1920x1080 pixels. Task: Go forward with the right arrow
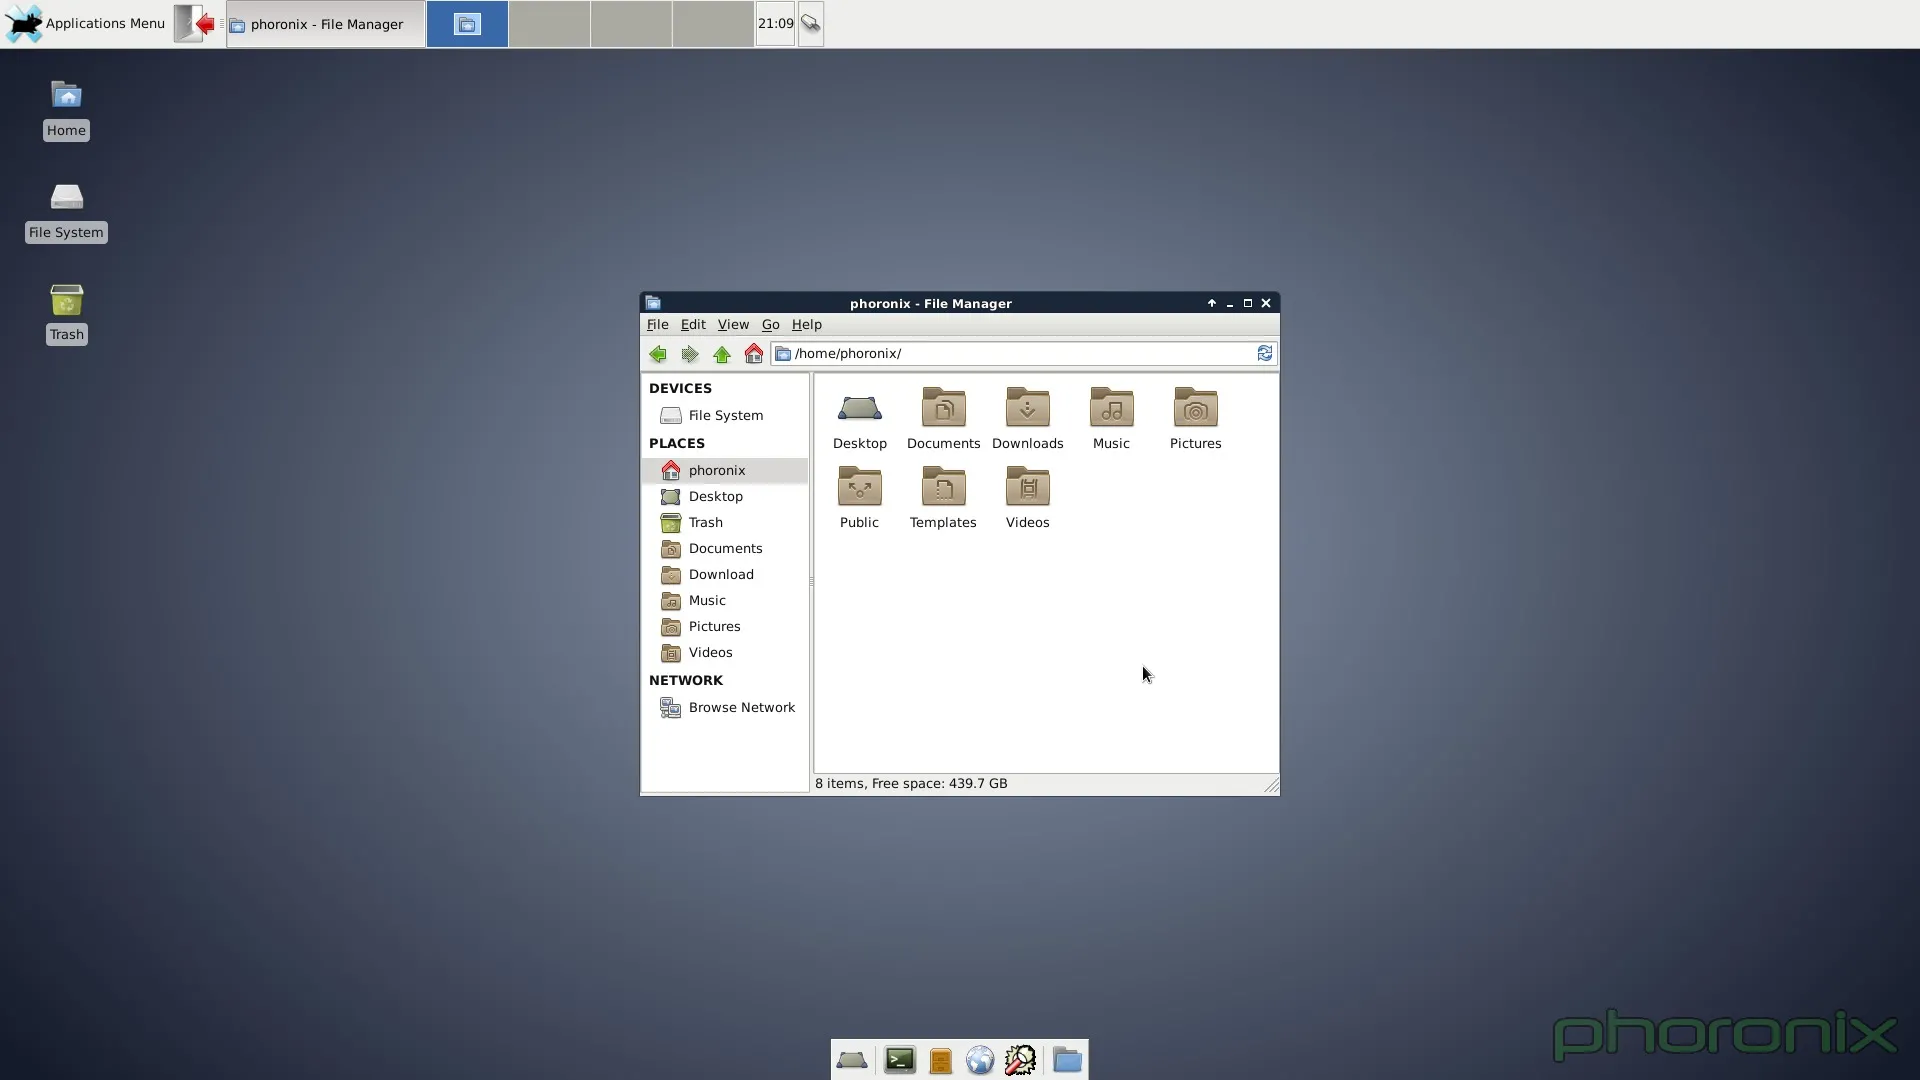pos(689,354)
